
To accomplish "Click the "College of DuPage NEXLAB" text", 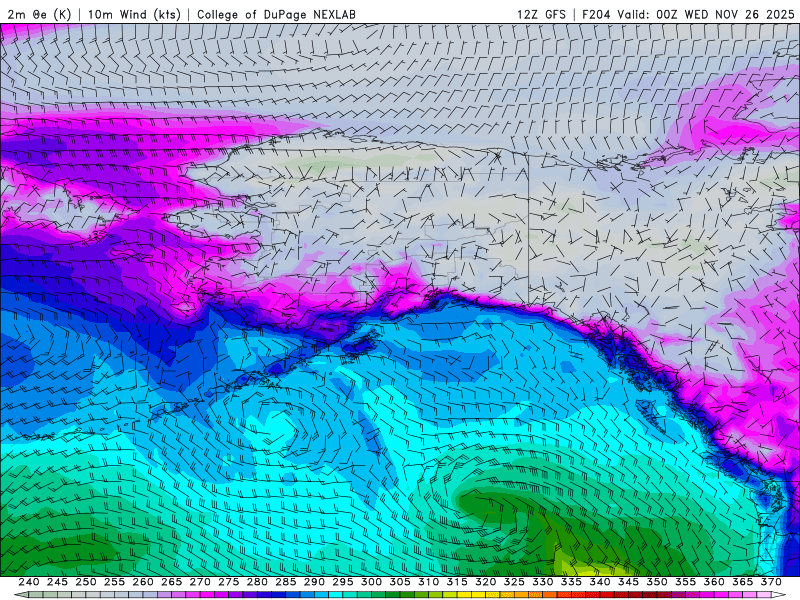I will (x=276, y=14).
